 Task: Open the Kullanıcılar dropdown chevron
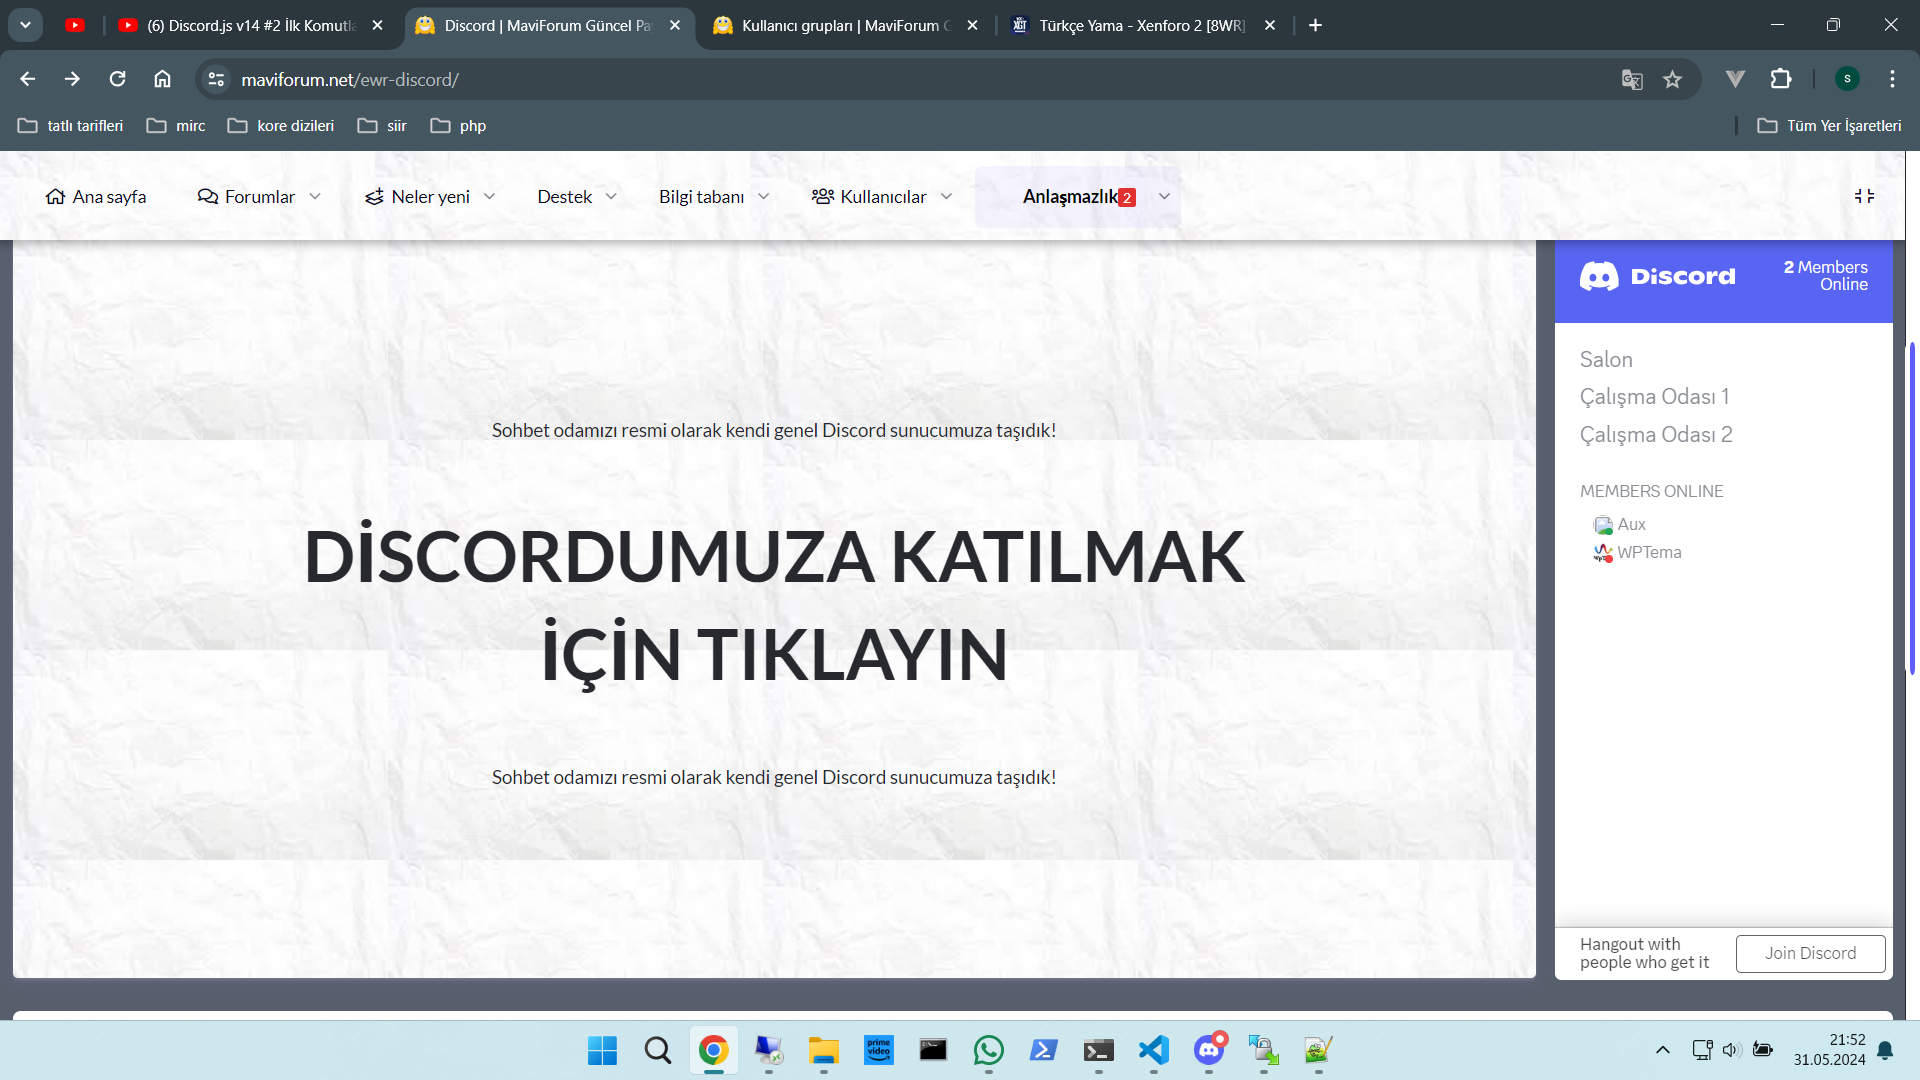tap(946, 197)
